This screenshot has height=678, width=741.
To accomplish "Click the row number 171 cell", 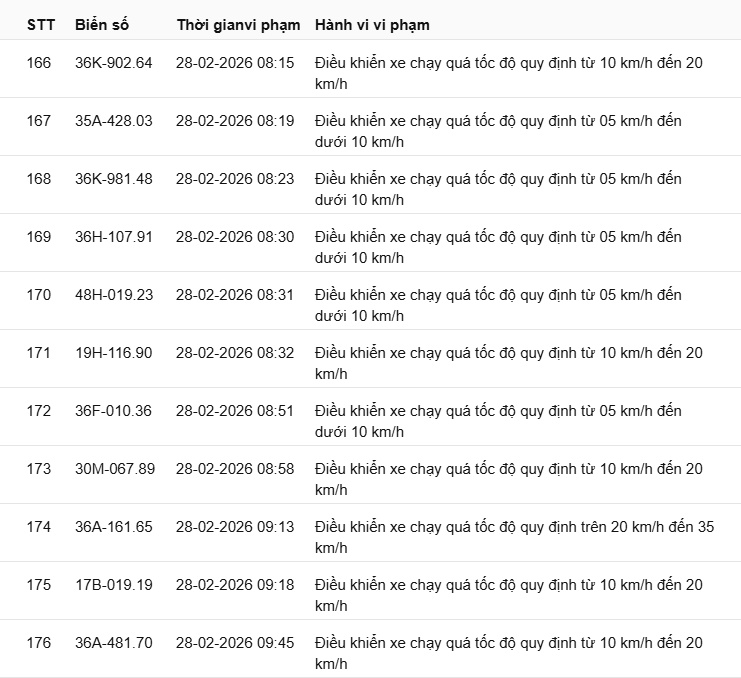I will coord(39,353).
